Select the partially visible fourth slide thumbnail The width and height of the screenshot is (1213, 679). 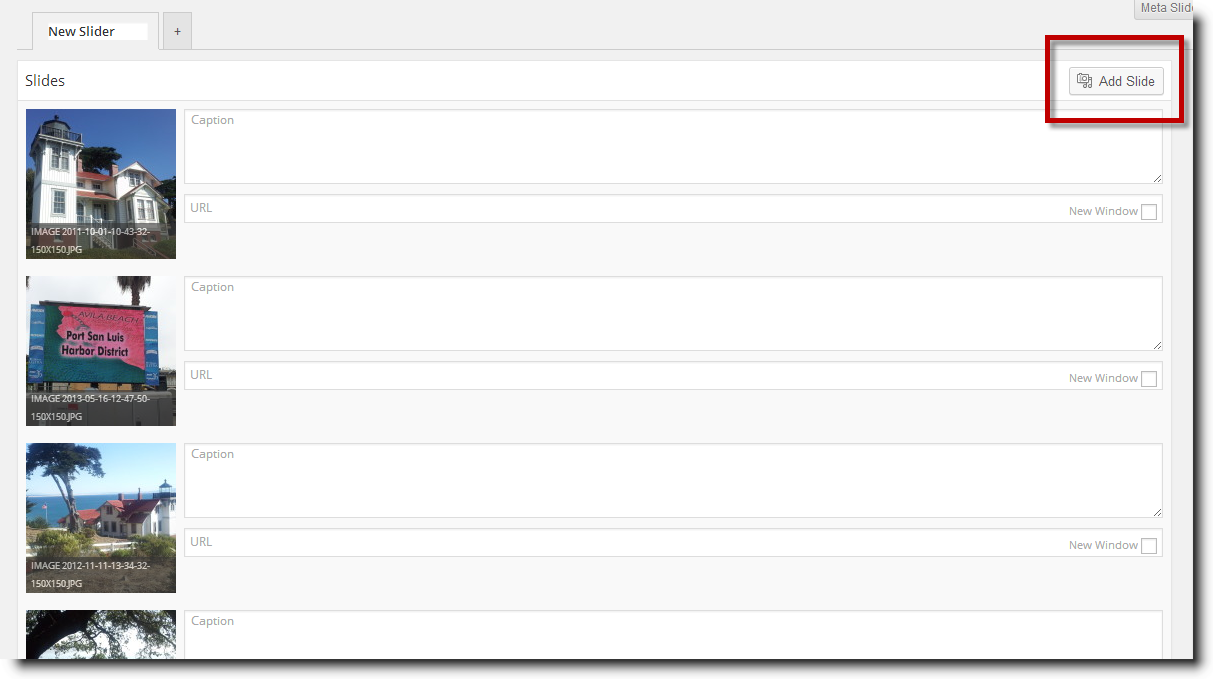coord(101,635)
